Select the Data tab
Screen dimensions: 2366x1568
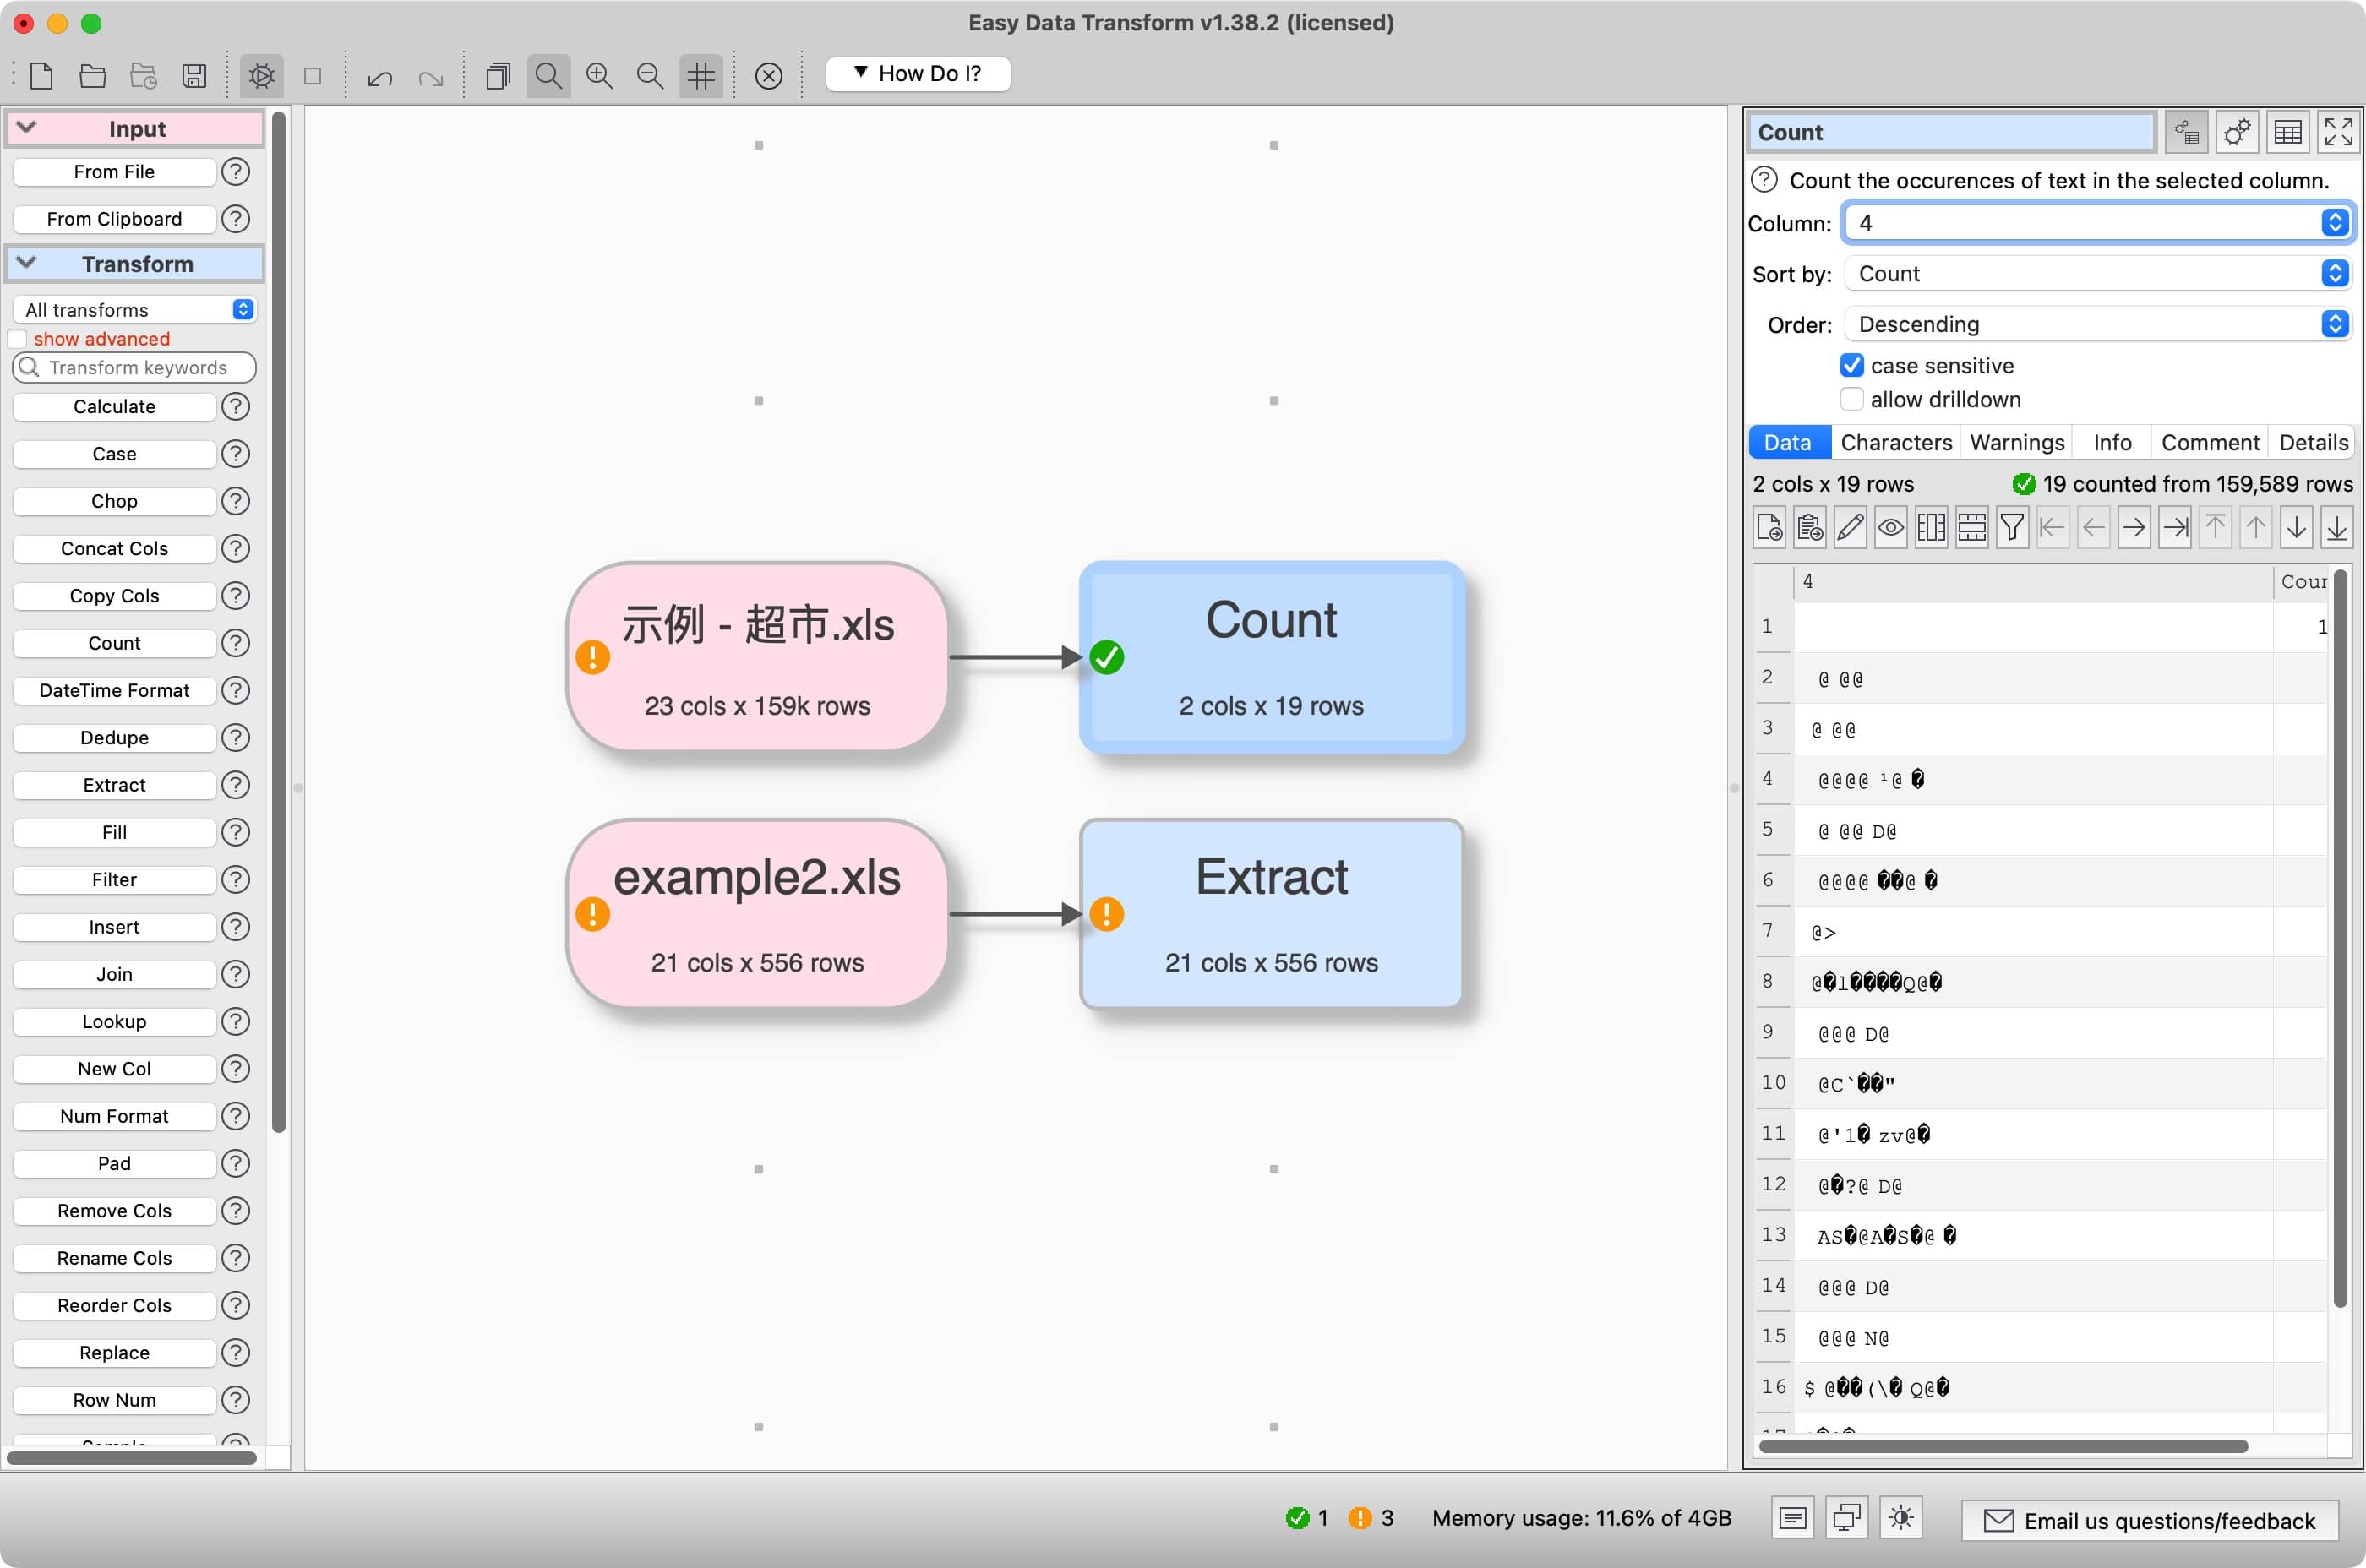point(1788,442)
